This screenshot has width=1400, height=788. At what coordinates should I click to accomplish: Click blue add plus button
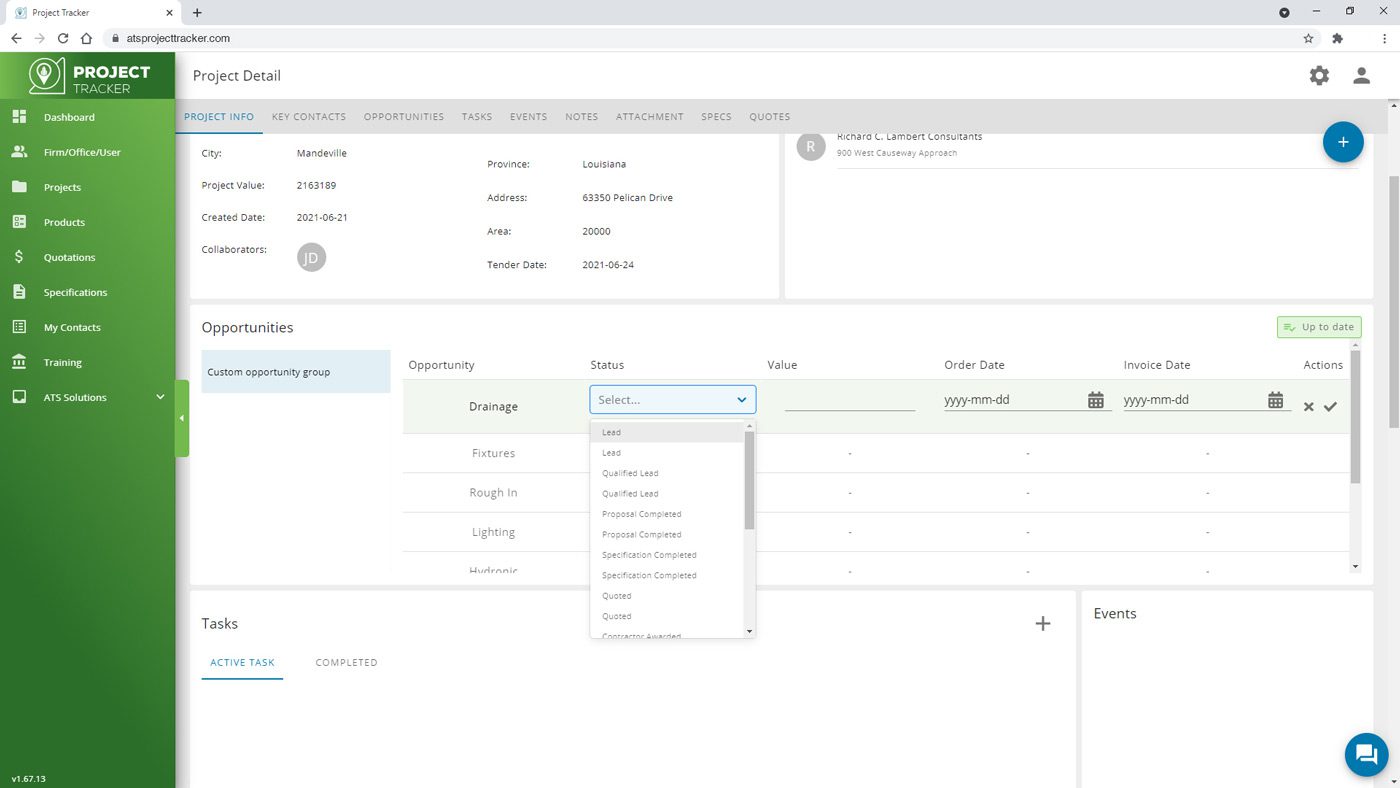(x=1343, y=142)
